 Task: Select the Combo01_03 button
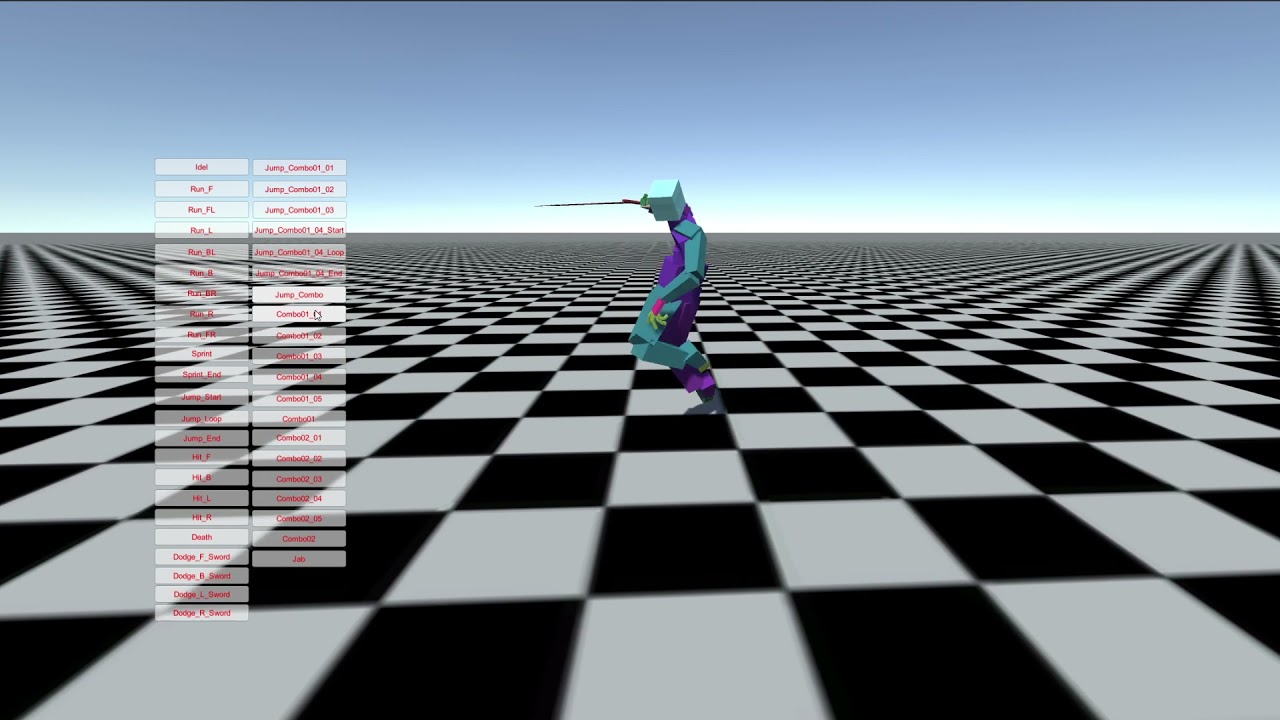(299, 356)
